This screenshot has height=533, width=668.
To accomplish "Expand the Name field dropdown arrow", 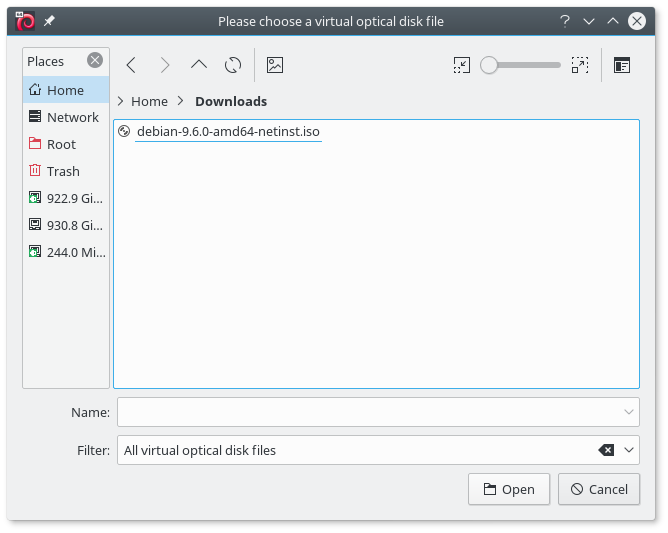I will [629, 412].
